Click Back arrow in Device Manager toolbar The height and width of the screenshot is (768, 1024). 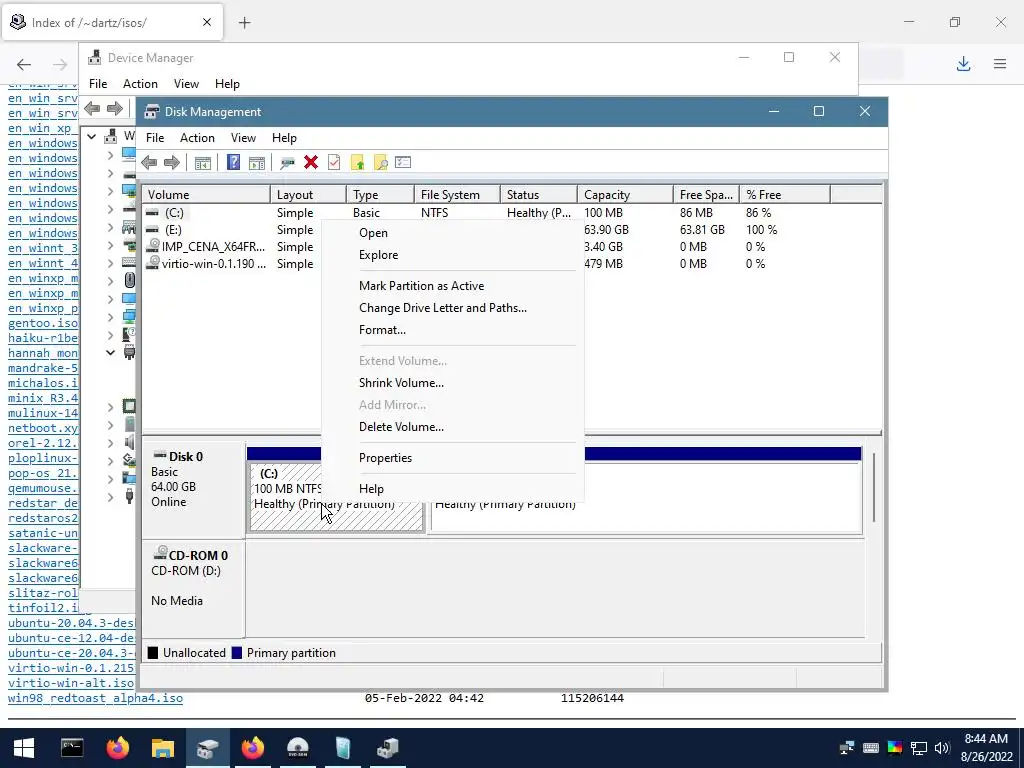[x=92, y=108]
